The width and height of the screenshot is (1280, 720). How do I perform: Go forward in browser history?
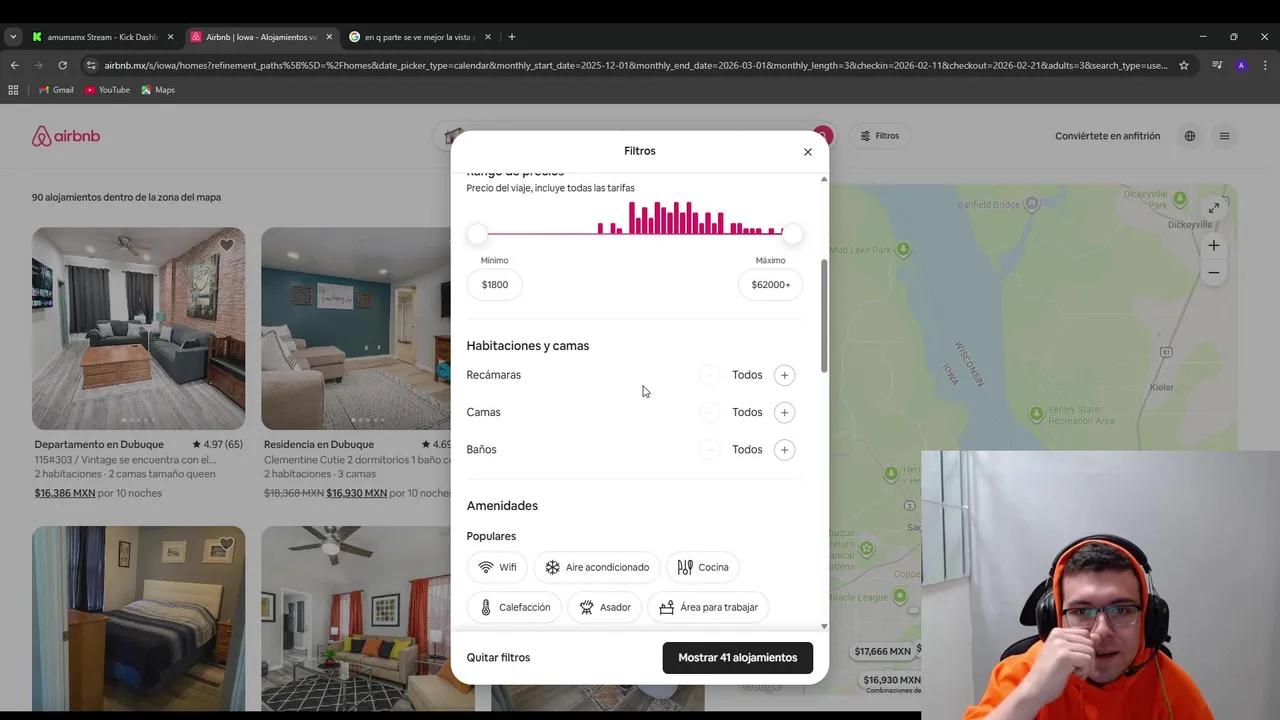(38, 65)
